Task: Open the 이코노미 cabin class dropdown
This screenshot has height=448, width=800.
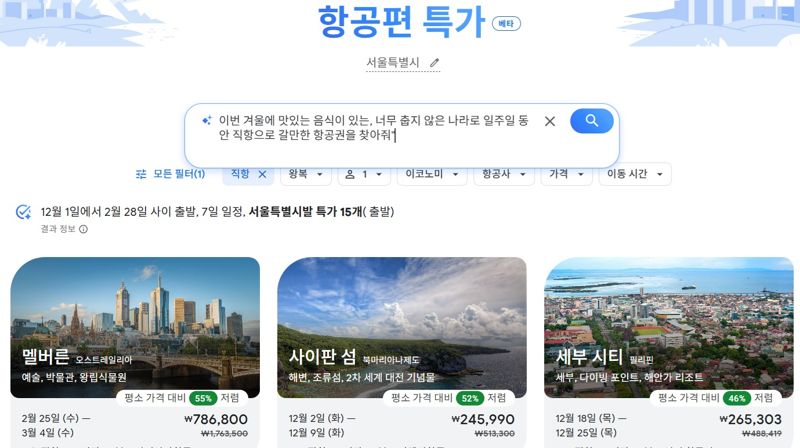Action: click(432, 174)
